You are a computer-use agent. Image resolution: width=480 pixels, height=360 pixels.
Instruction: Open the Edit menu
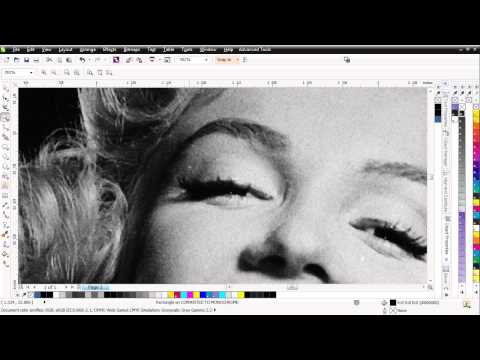tap(31, 50)
